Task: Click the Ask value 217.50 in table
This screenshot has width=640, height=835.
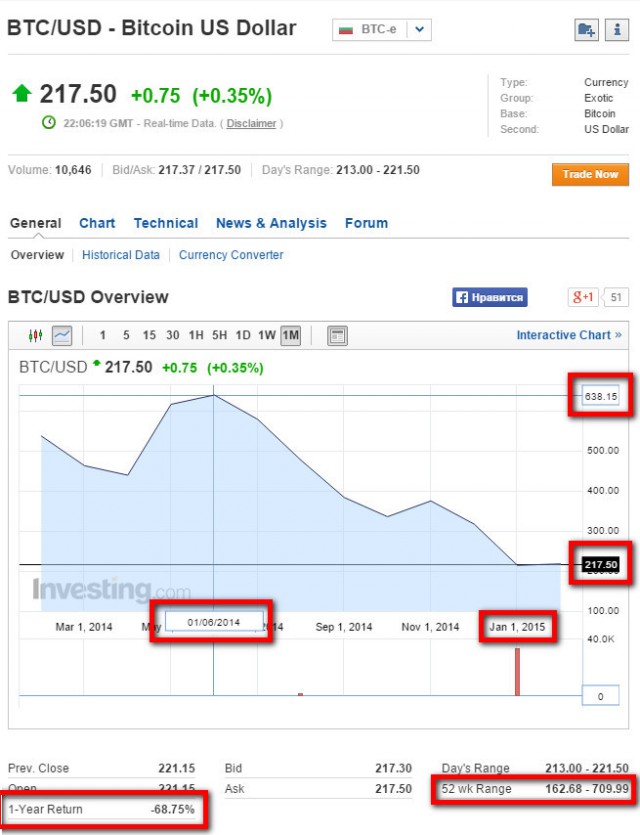Action: click(393, 789)
